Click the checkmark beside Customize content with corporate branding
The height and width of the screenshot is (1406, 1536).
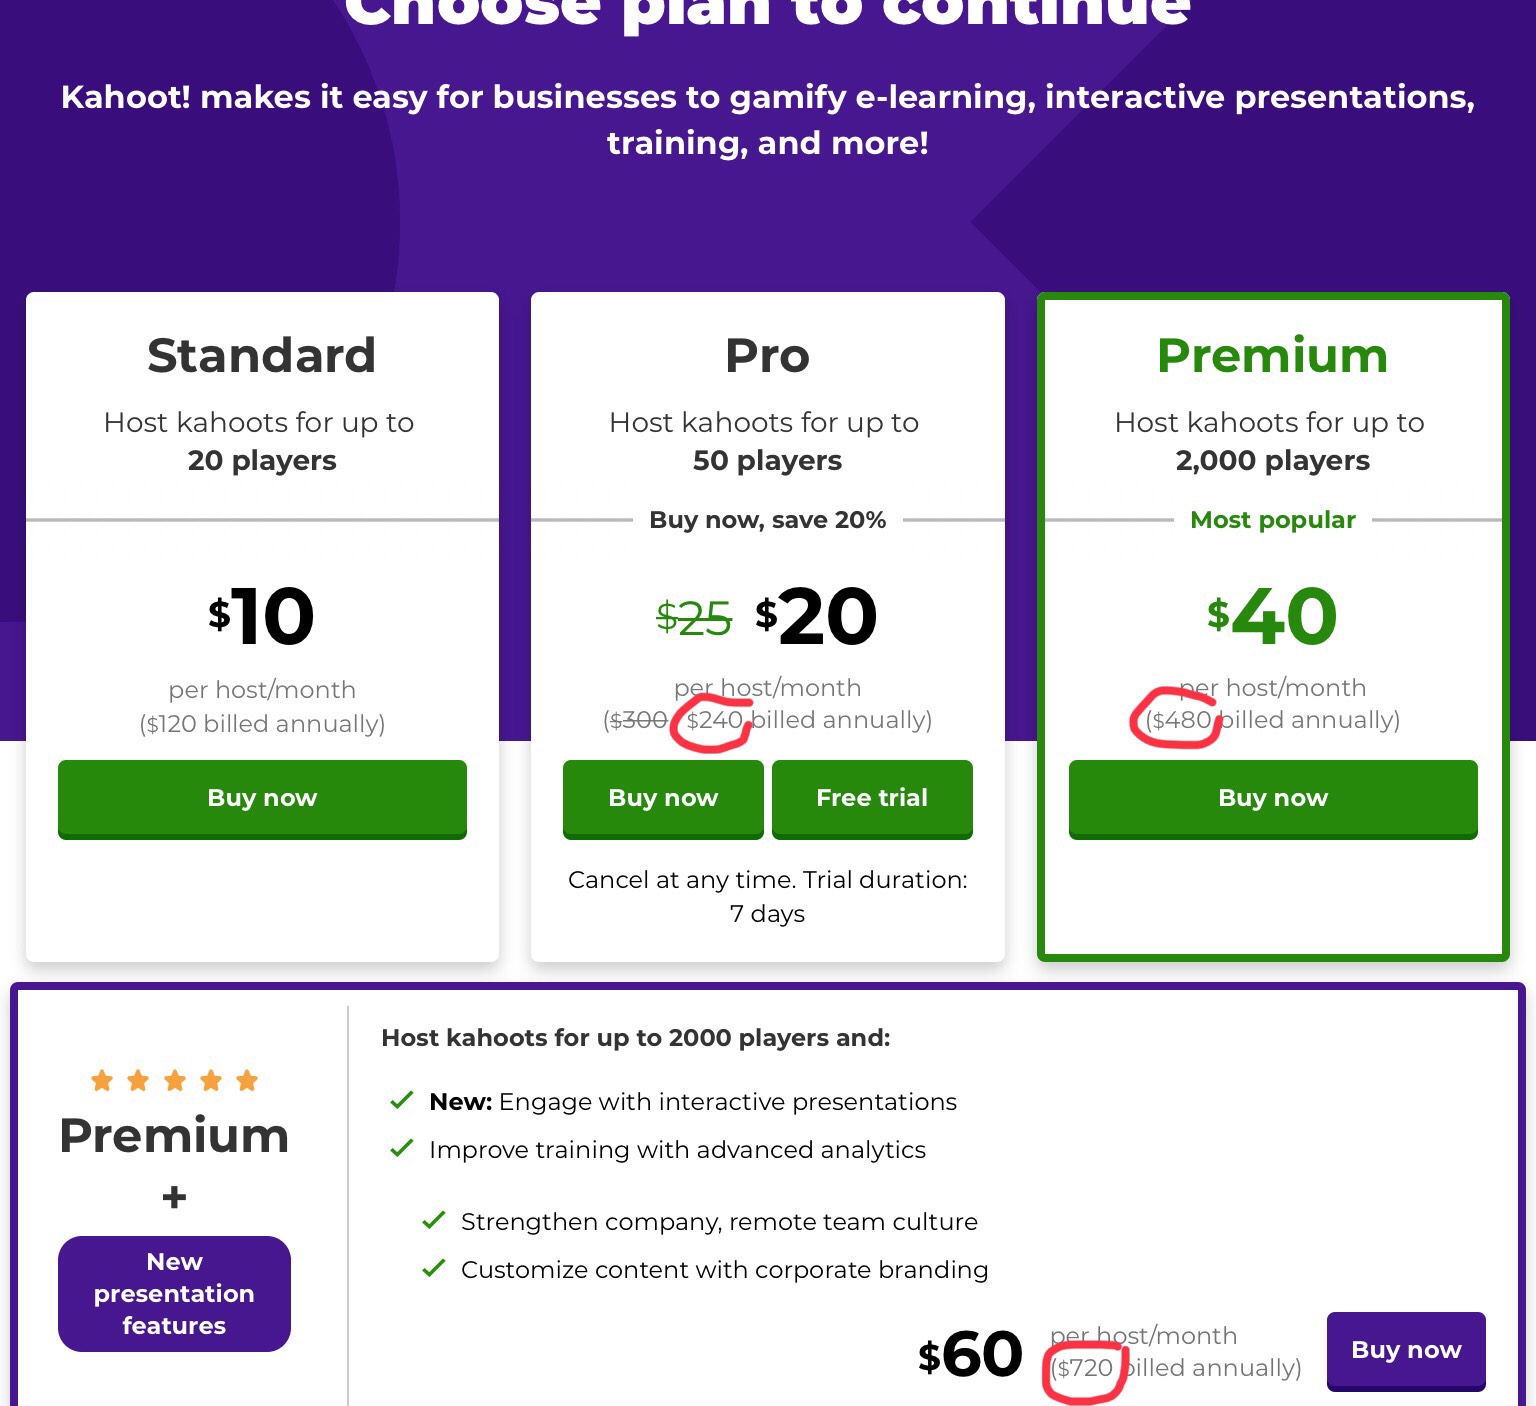pyautogui.click(x=434, y=1269)
